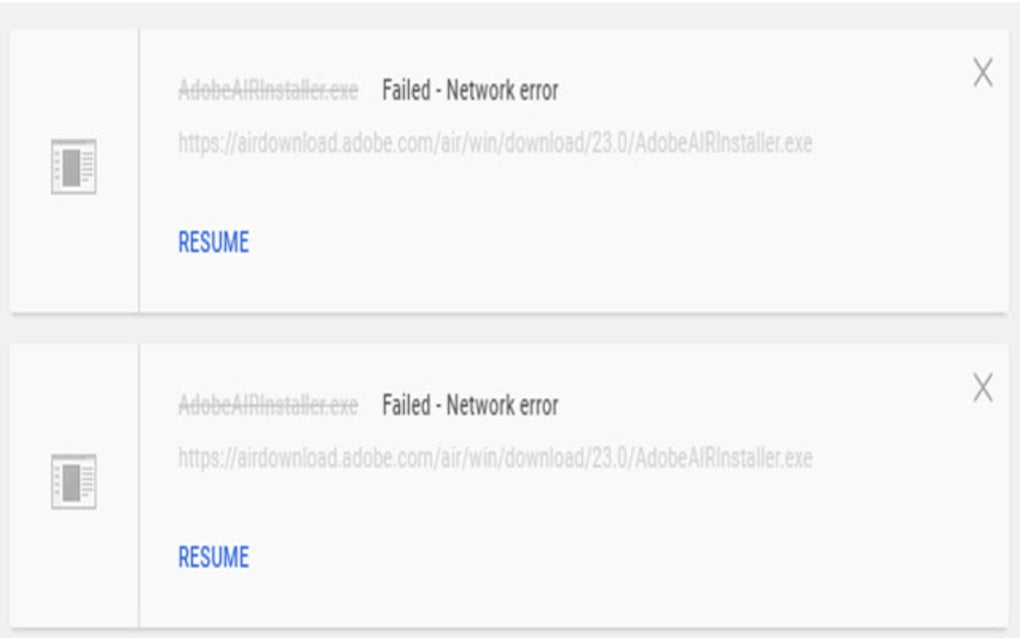
Task: Click the file icon of the second failed download
Action: tap(74, 481)
